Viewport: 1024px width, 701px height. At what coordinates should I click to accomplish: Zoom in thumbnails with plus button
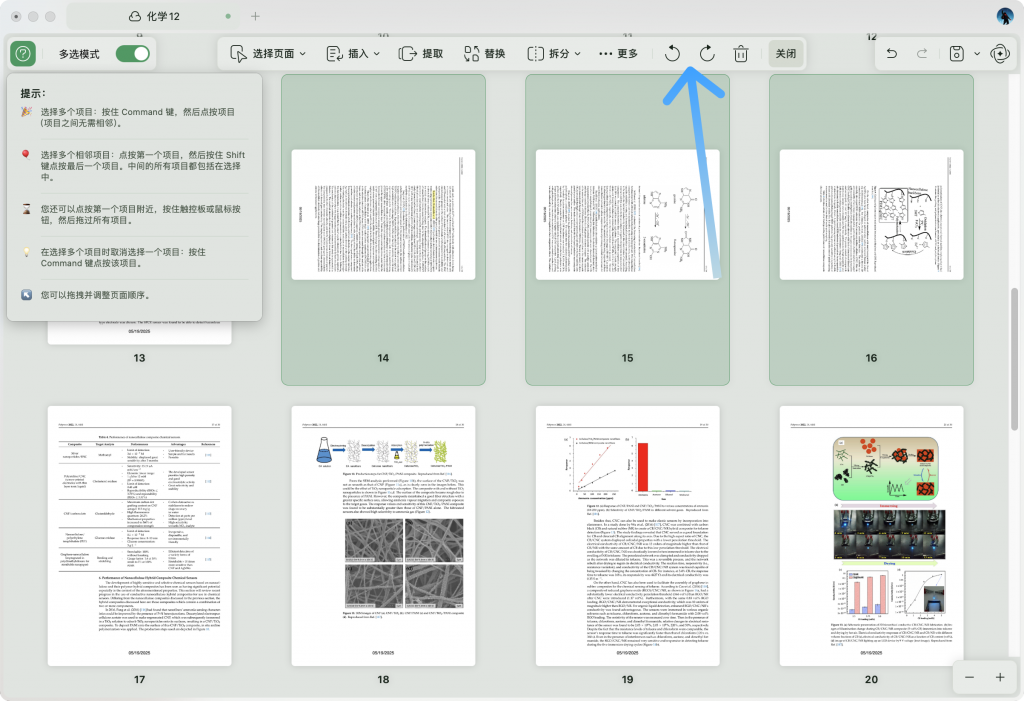tap(1000, 677)
